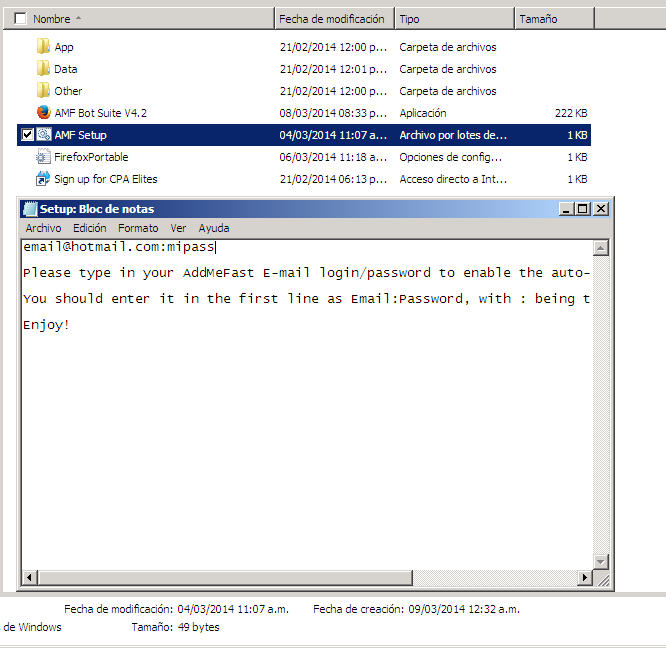Click the AMF Bot Suite V4.2 Firefox icon
Viewport: 666px width, 648px height.
click(x=43, y=113)
